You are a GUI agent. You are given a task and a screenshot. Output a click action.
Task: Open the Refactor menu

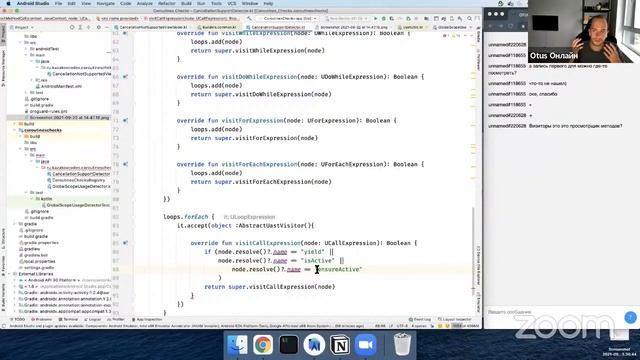coord(167,3)
